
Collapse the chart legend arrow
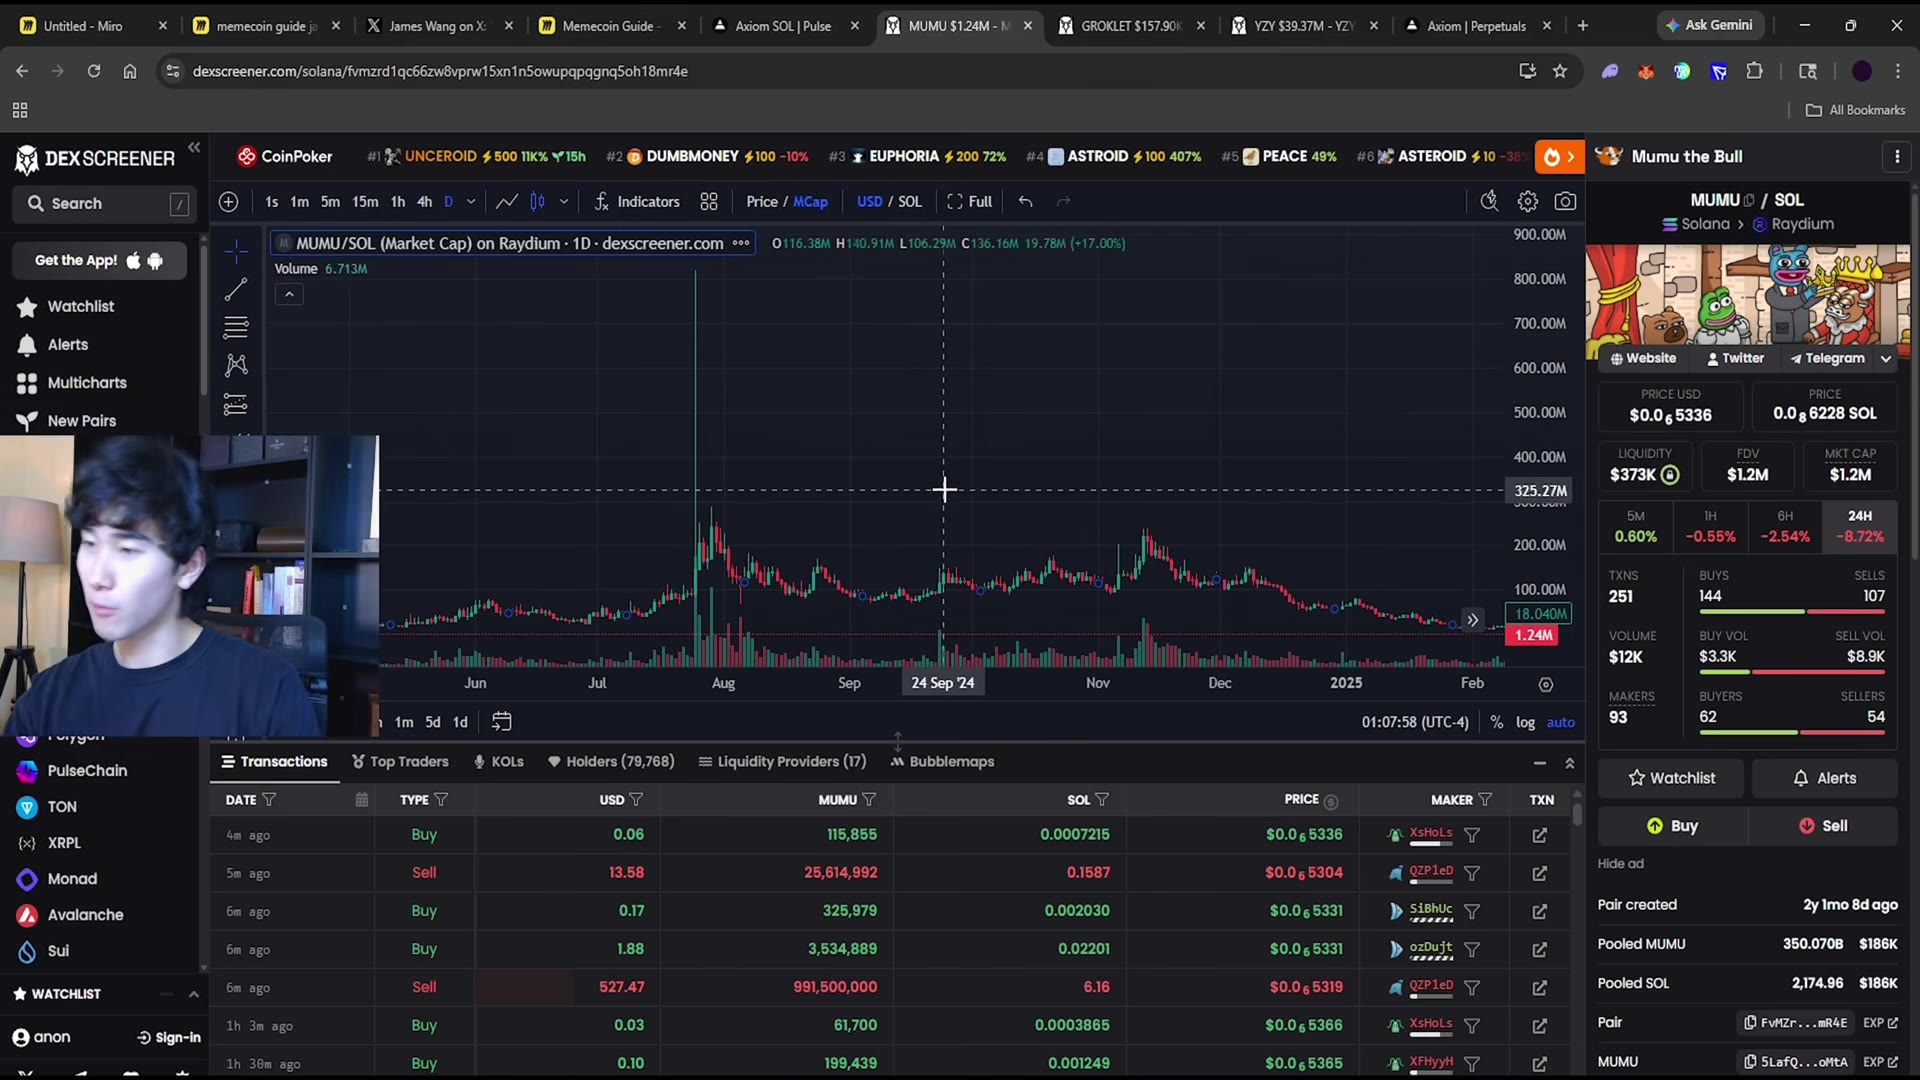289,294
